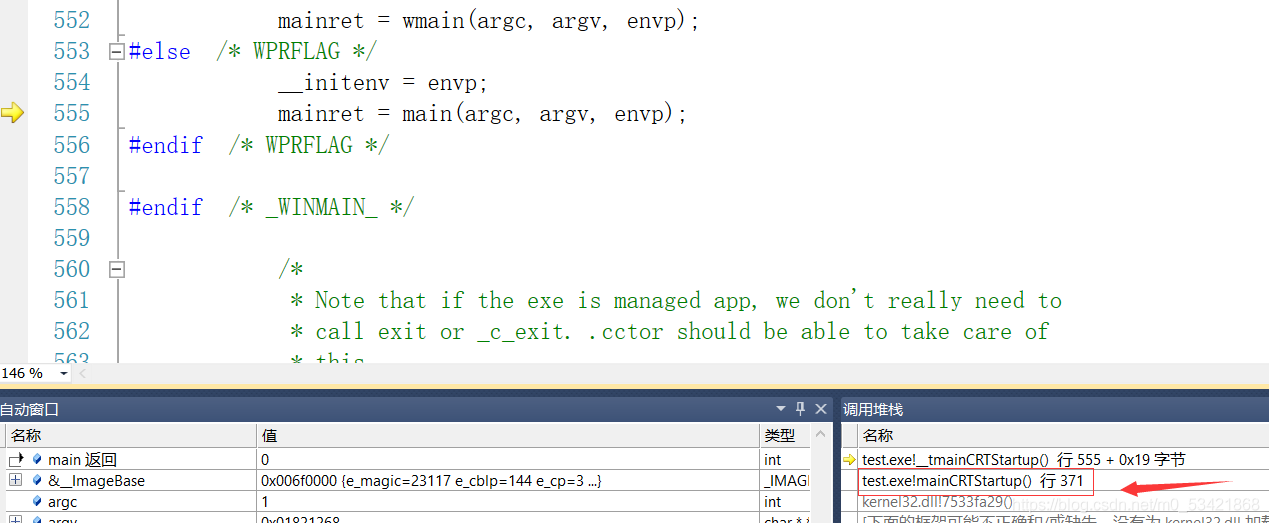Click the _IMAG type cell of &__ImageBase

(787, 481)
